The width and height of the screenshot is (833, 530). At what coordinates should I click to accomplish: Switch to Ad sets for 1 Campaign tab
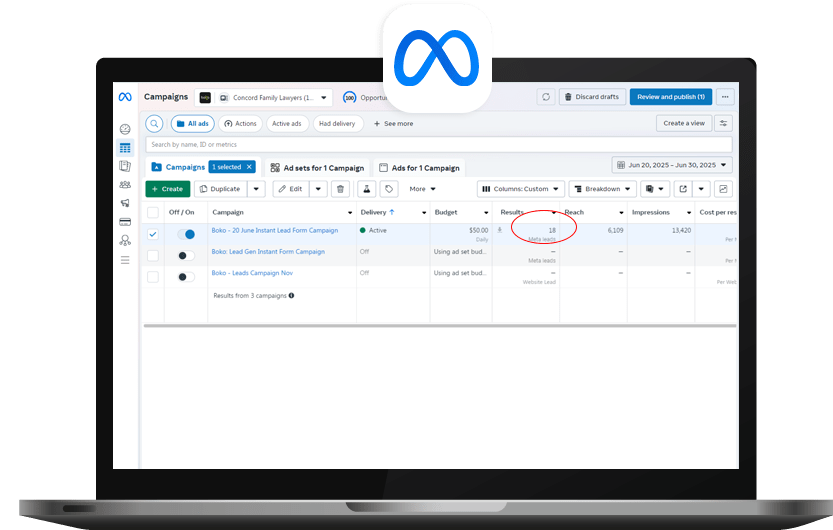pyautogui.click(x=315, y=168)
